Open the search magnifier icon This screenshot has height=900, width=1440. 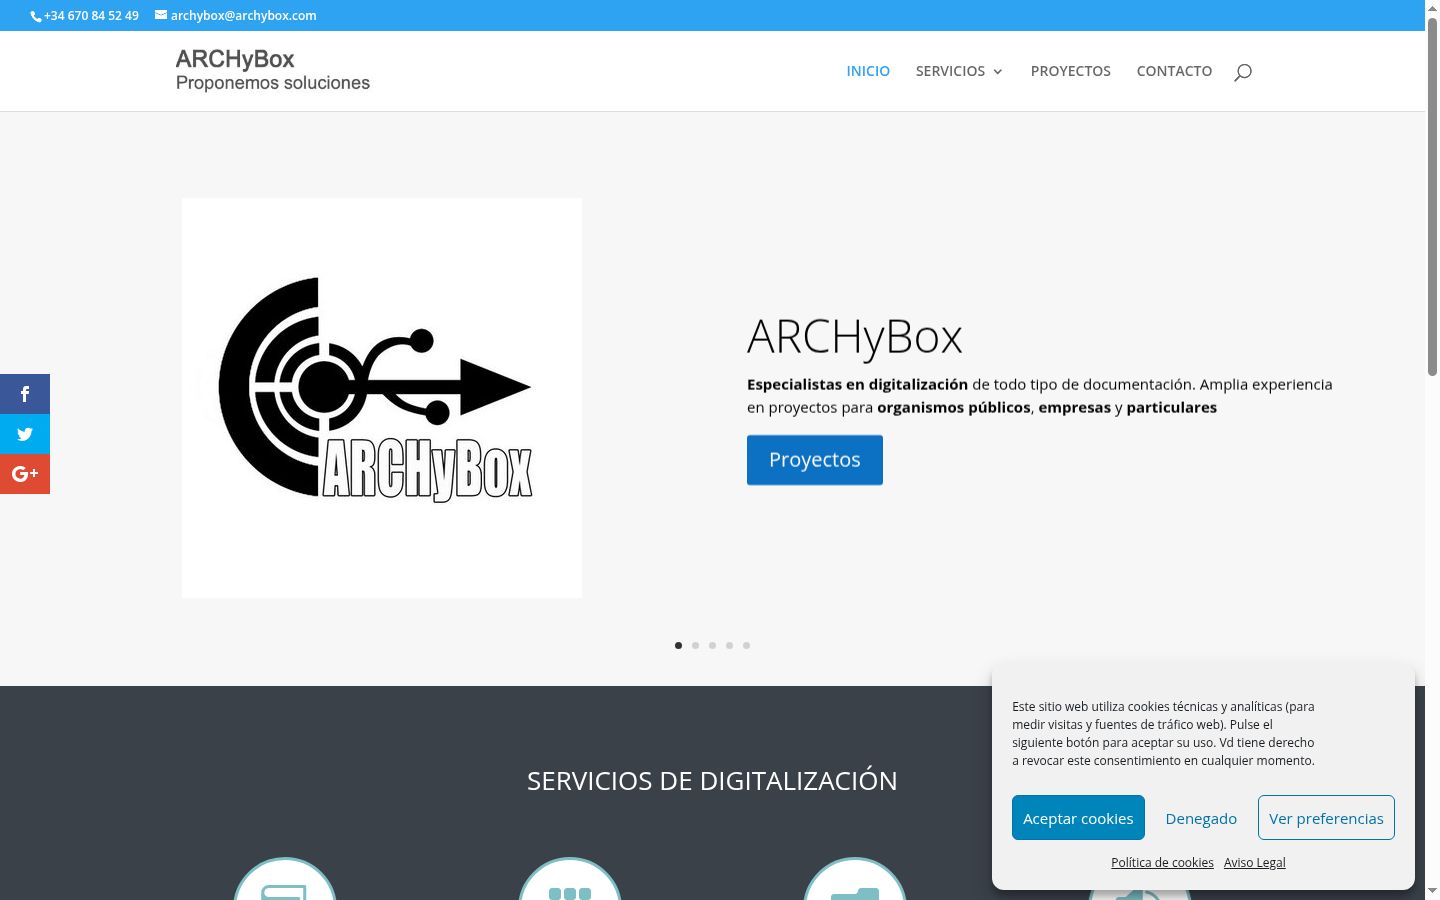(1243, 71)
